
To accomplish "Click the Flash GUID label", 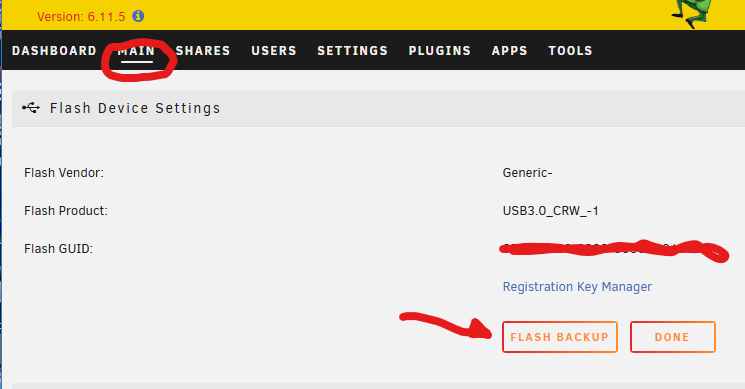I will (58, 249).
